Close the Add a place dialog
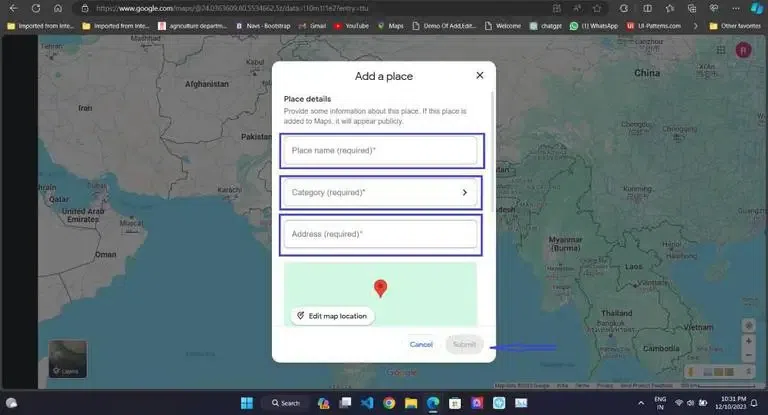Image resolution: width=768 pixels, height=415 pixels. (x=480, y=75)
